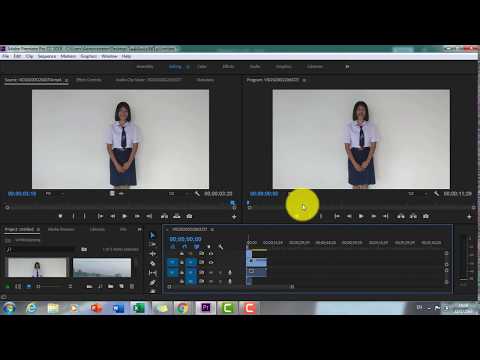The height and width of the screenshot is (360, 480).
Task: Switch Project panel to icon view
Action: coord(29,286)
